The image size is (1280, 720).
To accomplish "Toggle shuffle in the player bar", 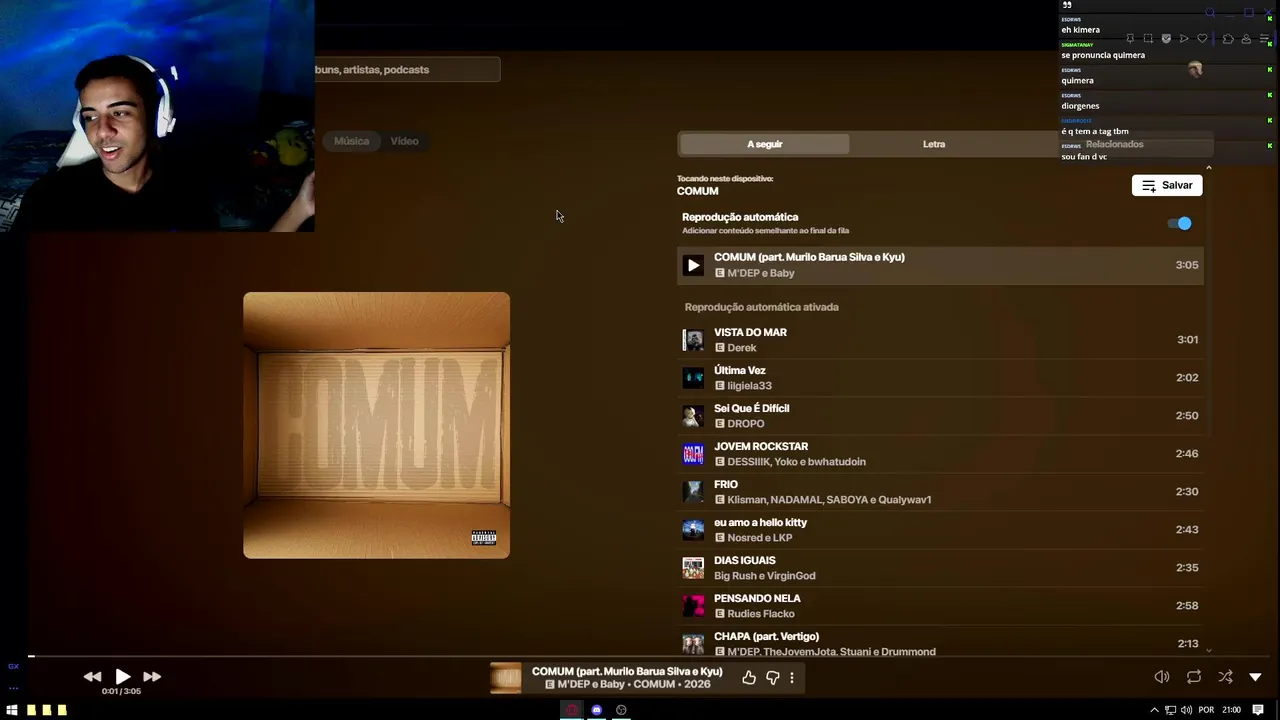I will (x=1226, y=677).
